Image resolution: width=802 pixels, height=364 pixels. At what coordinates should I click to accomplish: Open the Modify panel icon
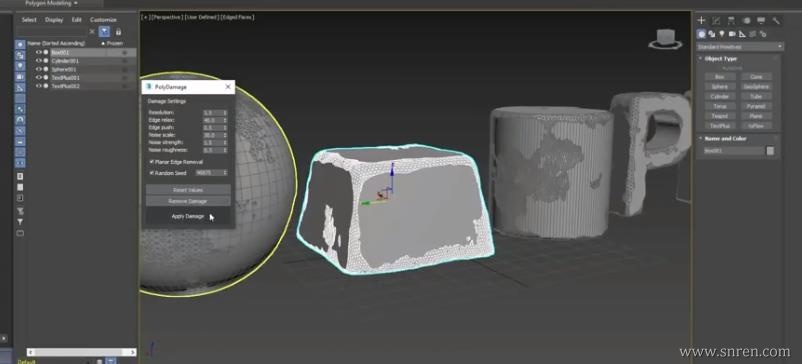point(716,20)
